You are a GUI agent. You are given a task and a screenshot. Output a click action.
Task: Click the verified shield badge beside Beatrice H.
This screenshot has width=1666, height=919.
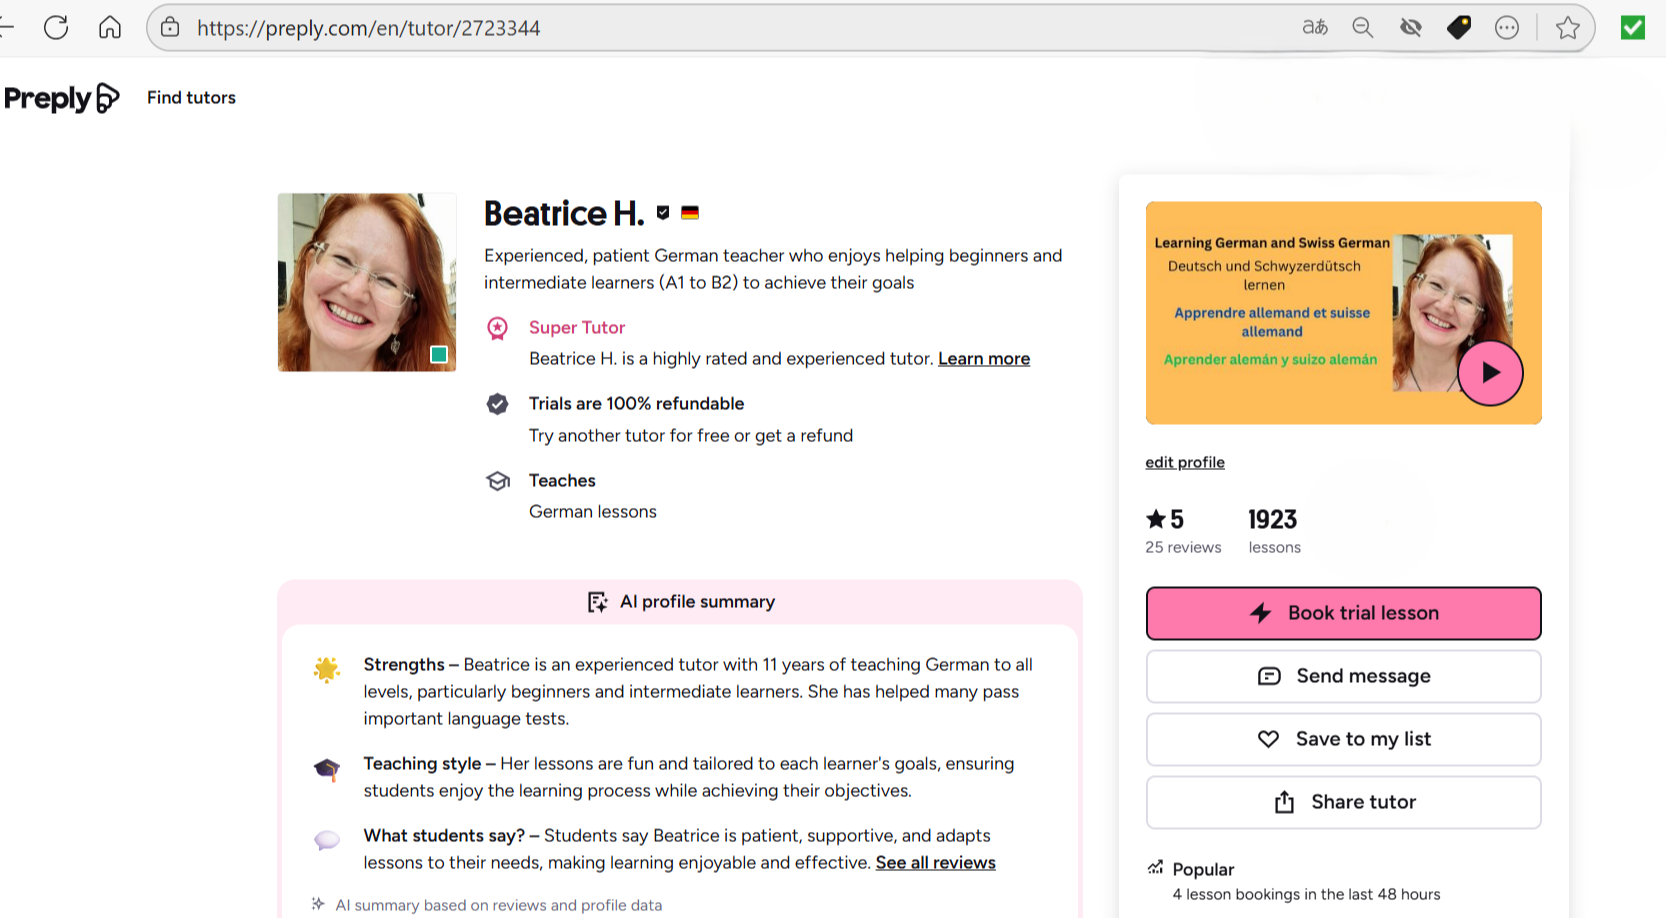[x=663, y=212]
